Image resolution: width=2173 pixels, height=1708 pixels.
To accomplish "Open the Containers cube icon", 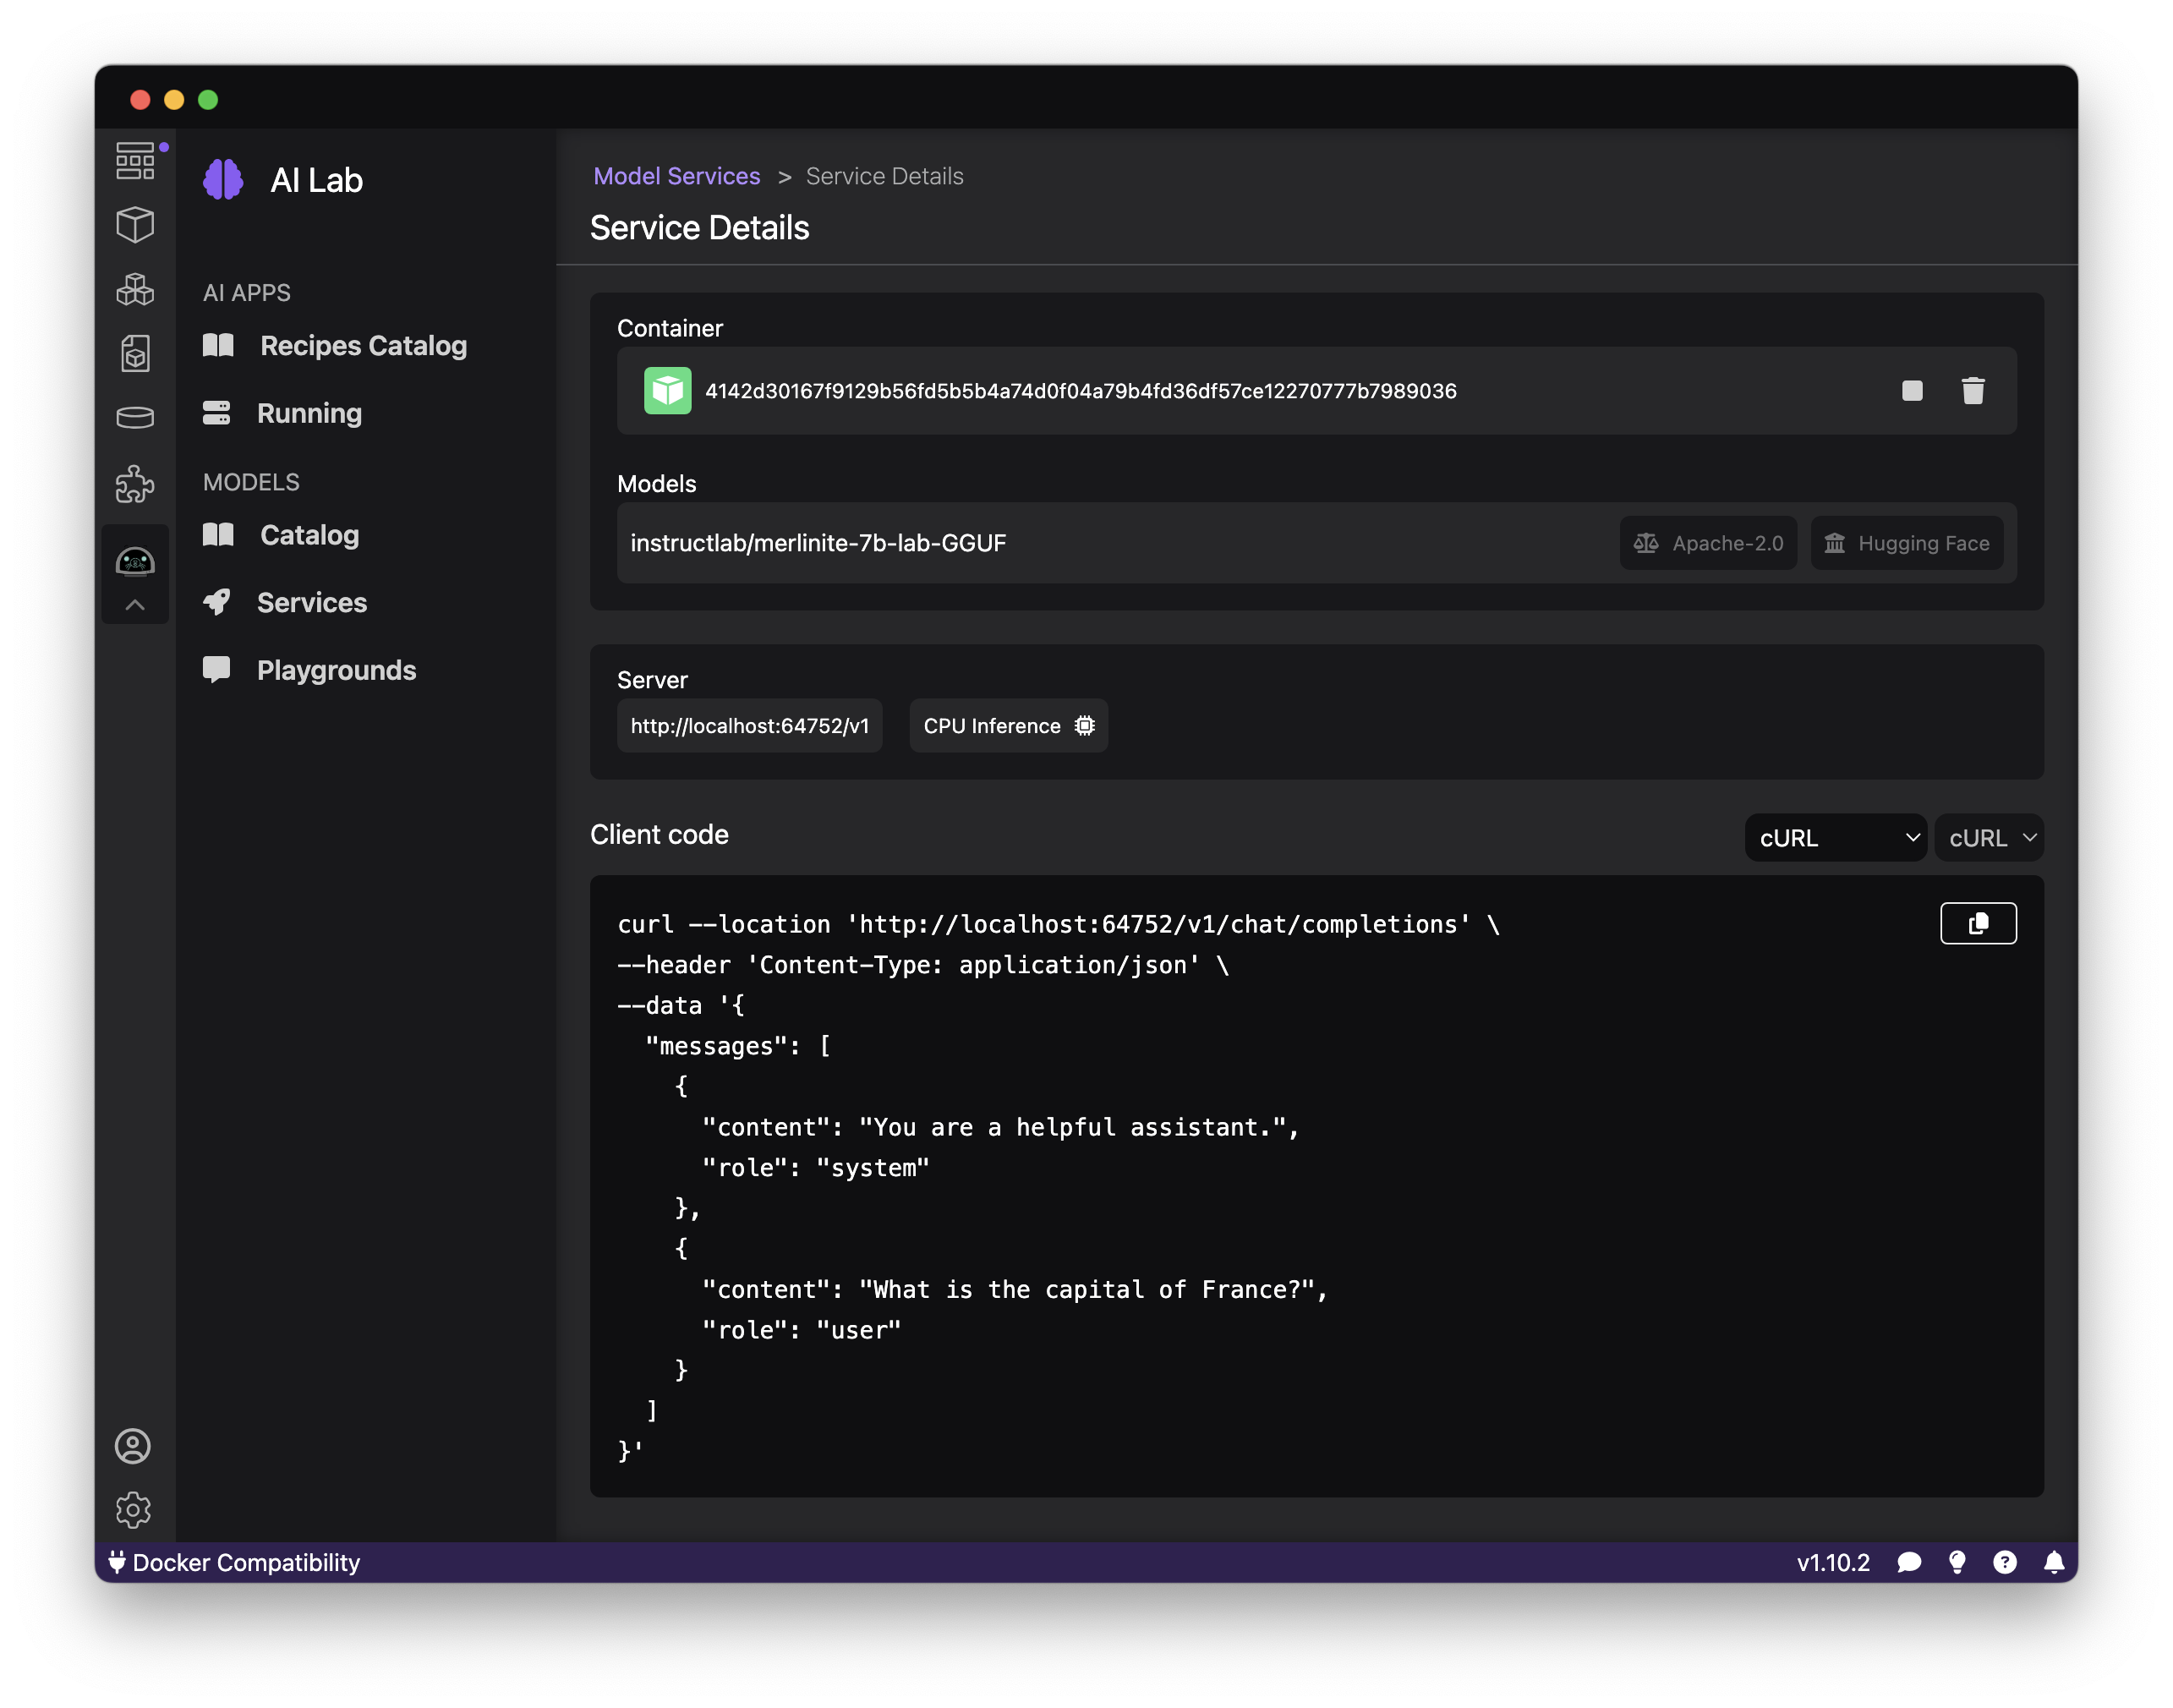I will pos(135,225).
